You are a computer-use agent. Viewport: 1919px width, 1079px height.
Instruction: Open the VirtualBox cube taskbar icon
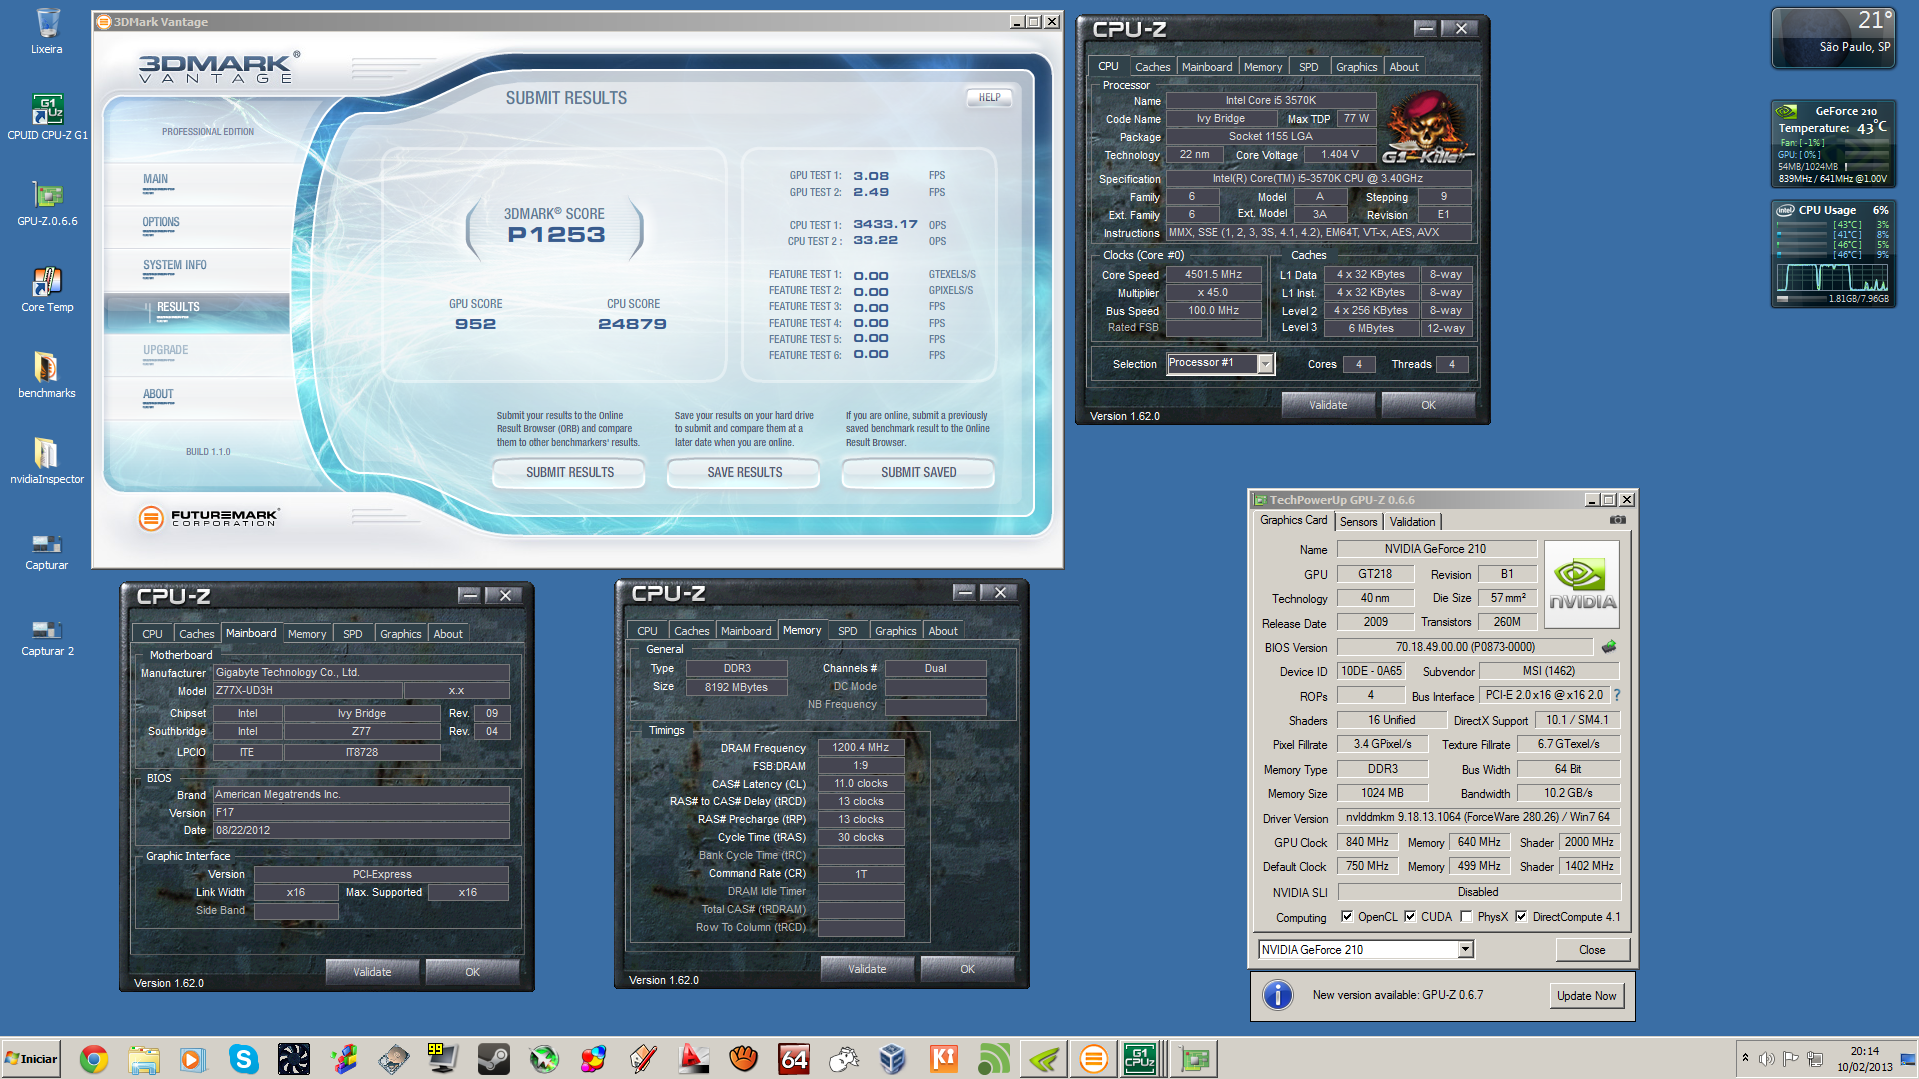point(894,1059)
